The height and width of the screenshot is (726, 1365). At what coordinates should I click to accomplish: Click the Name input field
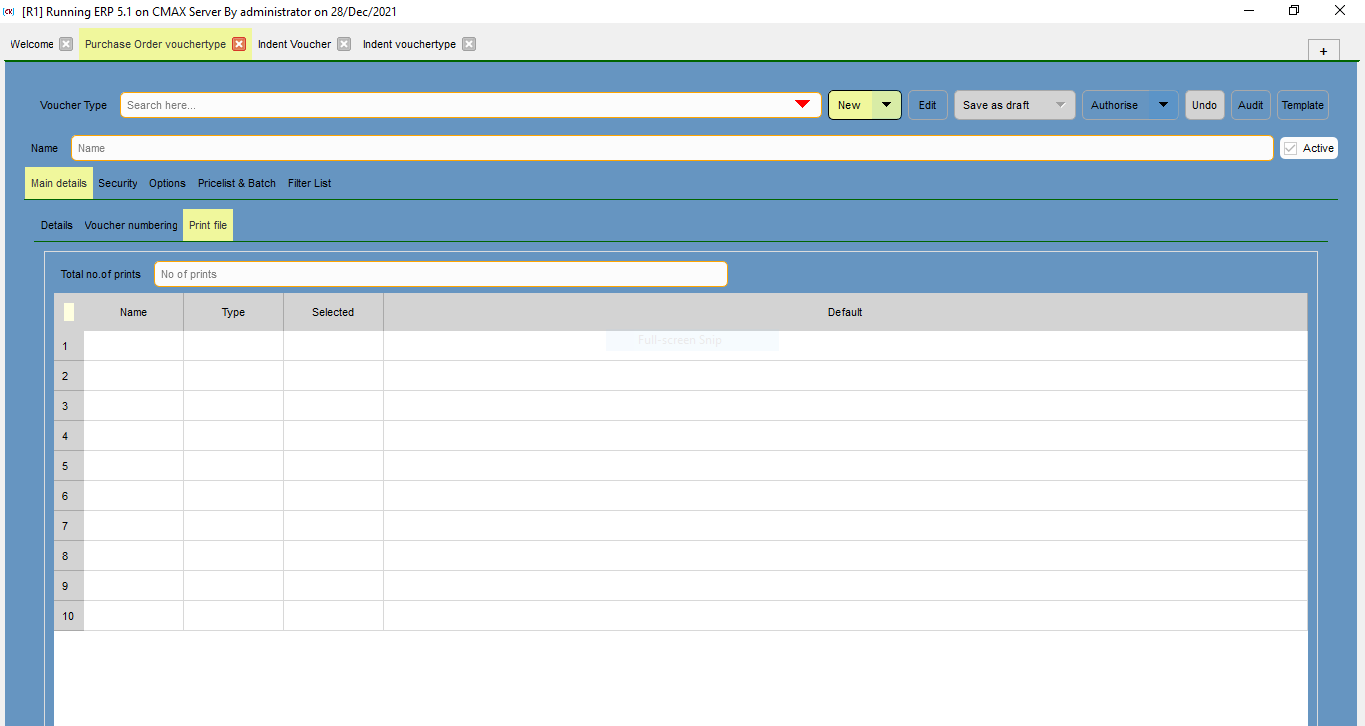tap(672, 148)
